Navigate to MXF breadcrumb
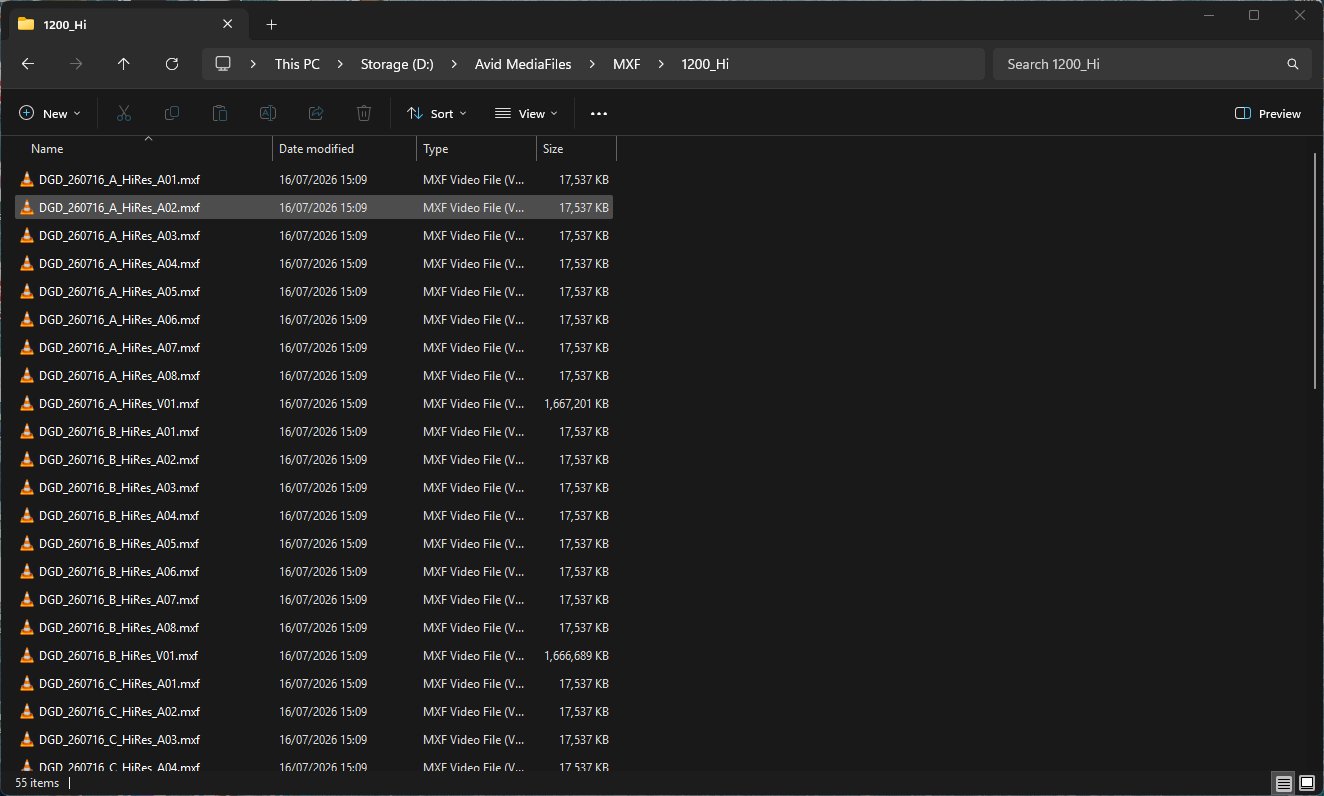 [627, 64]
